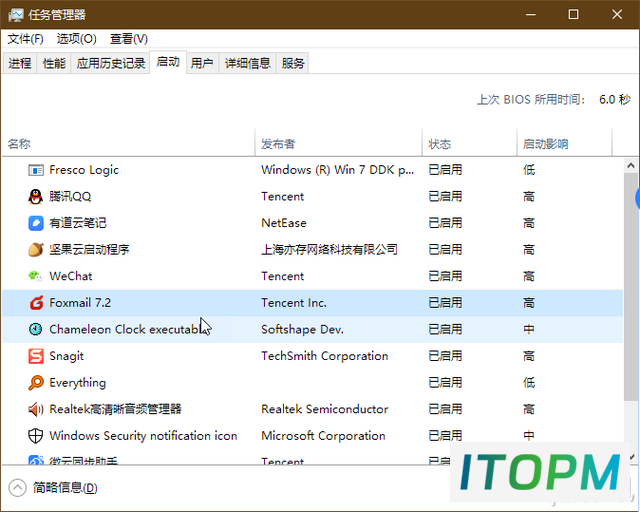Sort by the 启动影响 column header
The image size is (640, 512).
[x=565, y=144]
